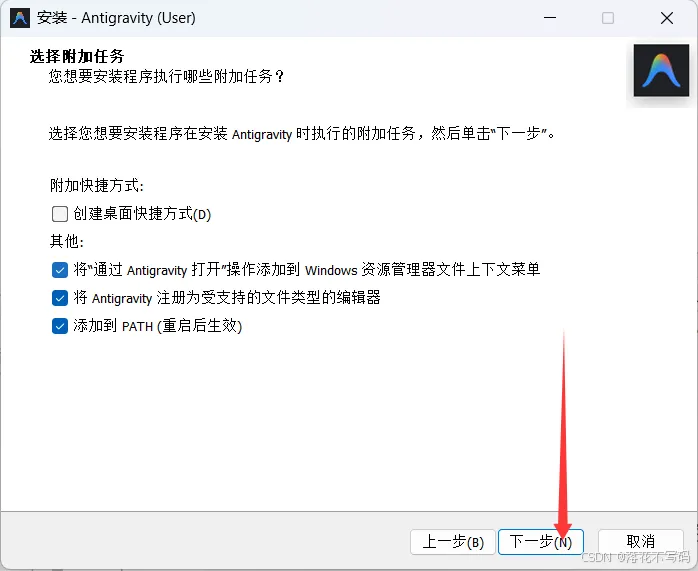Click the Antigravity icon in the title bar

(20, 18)
